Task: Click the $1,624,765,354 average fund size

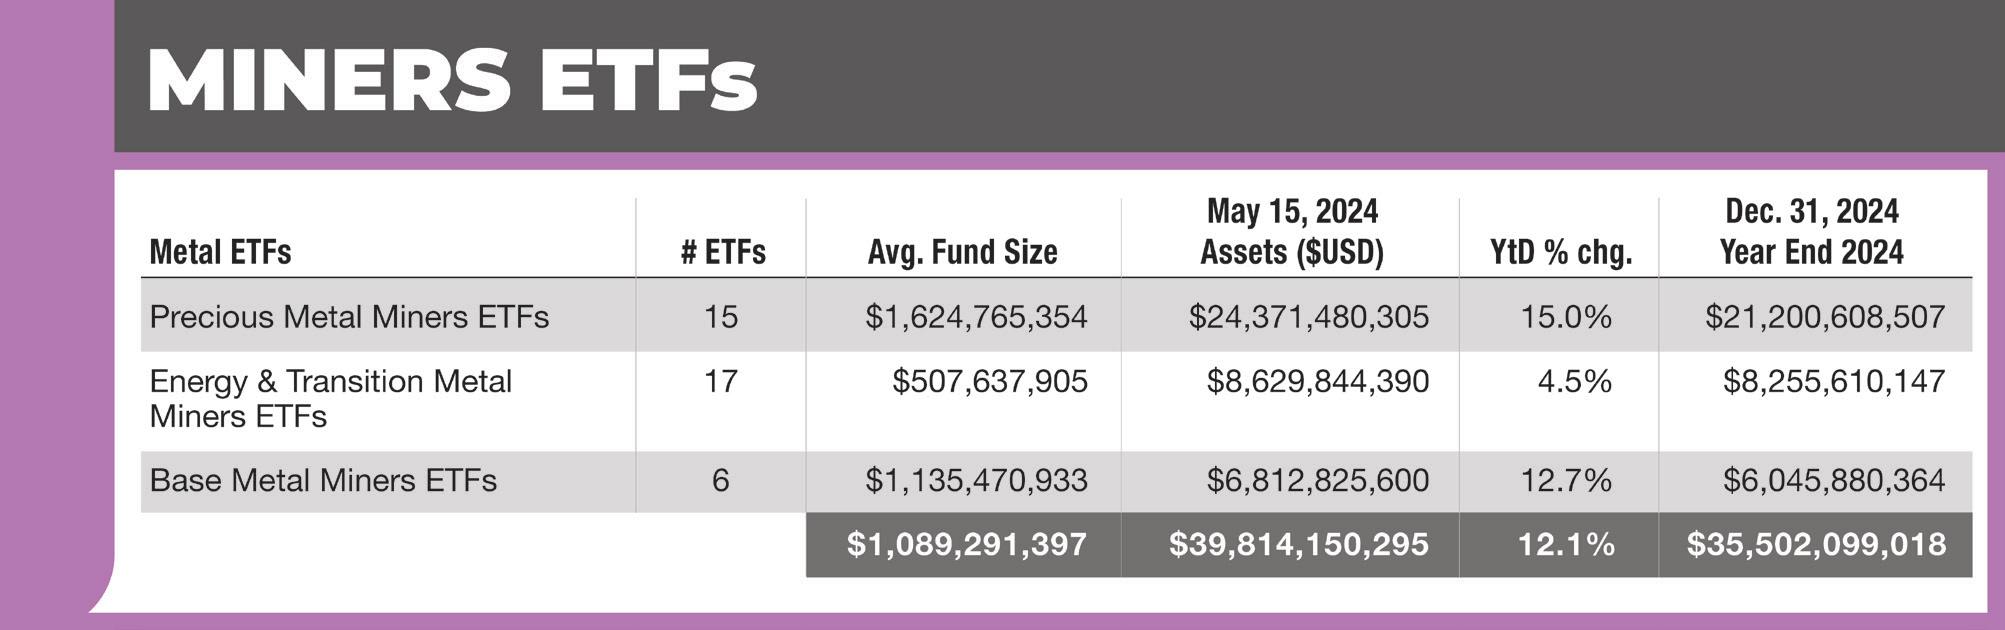Action: (976, 317)
